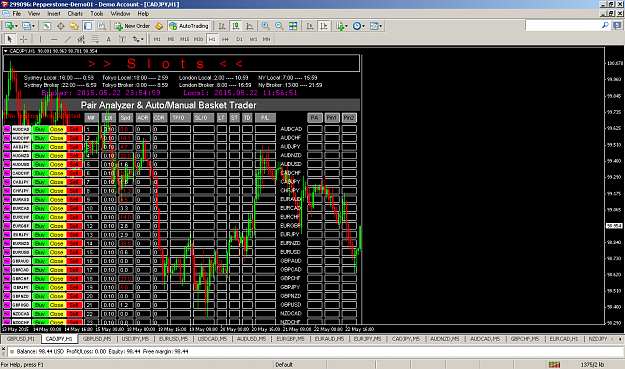The height and width of the screenshot is (369, 625).
Task: Click the New Chart toolbar icon
Action: [9, 26]
